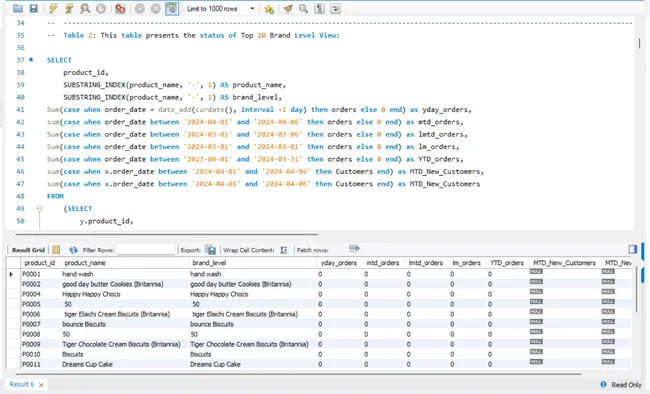
Task: Sort by the product_id column header
Action: 40,263
